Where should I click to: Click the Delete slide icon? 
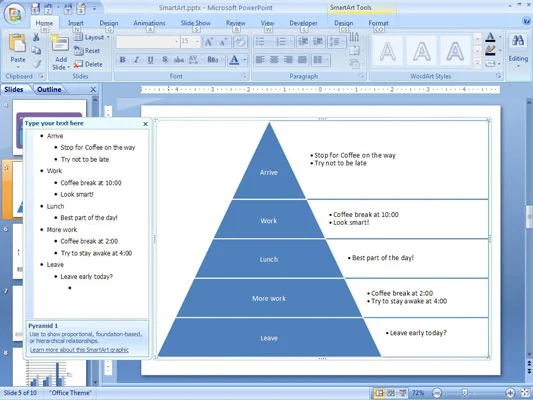[78, 64]
